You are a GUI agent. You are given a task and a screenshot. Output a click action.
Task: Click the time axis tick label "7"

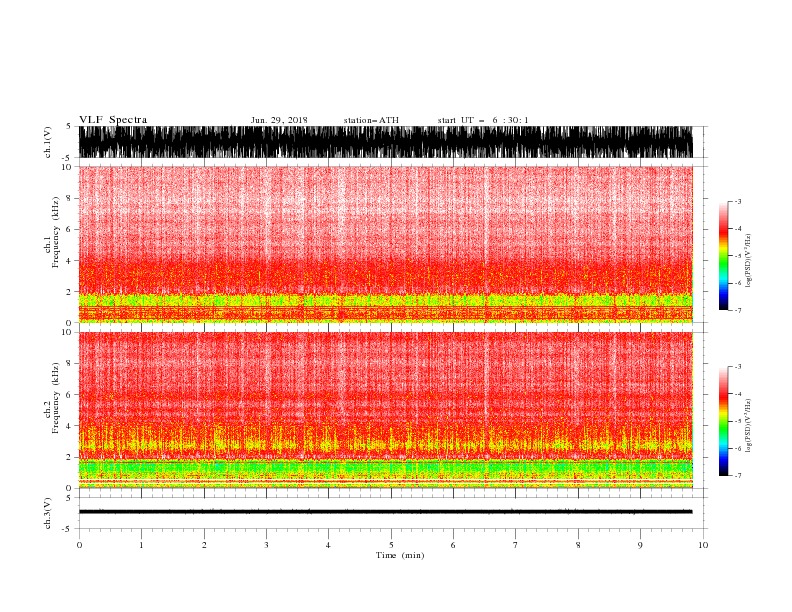(x=516, y=545)
